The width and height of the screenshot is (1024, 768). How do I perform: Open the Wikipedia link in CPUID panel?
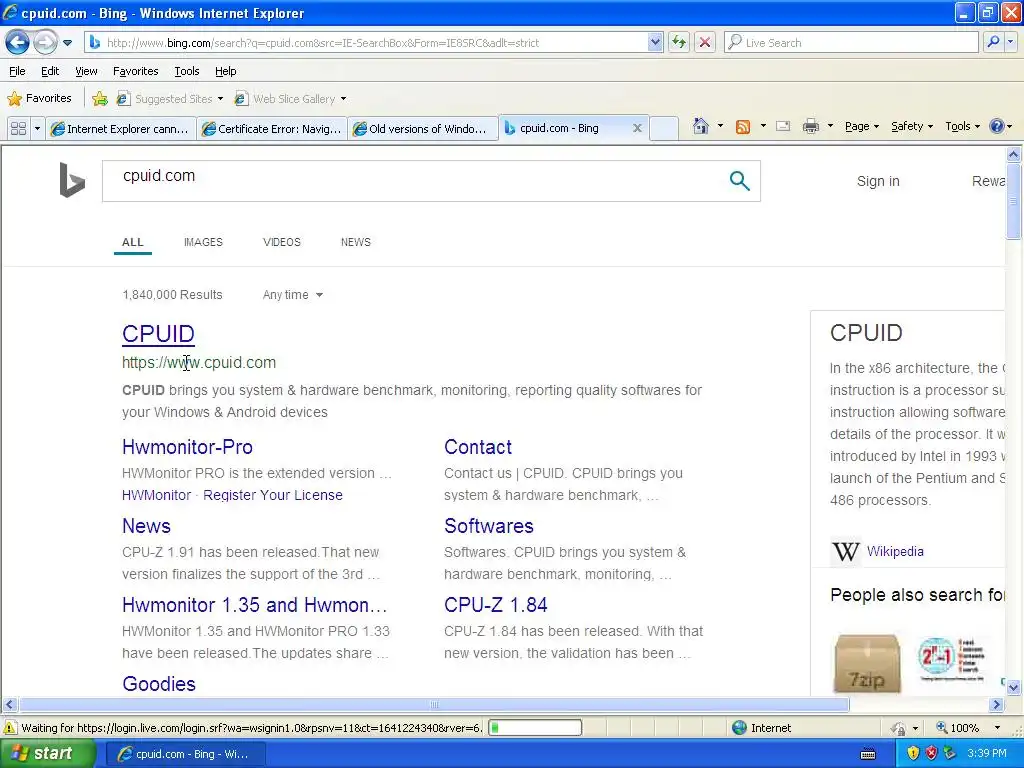tap(895, 552)
